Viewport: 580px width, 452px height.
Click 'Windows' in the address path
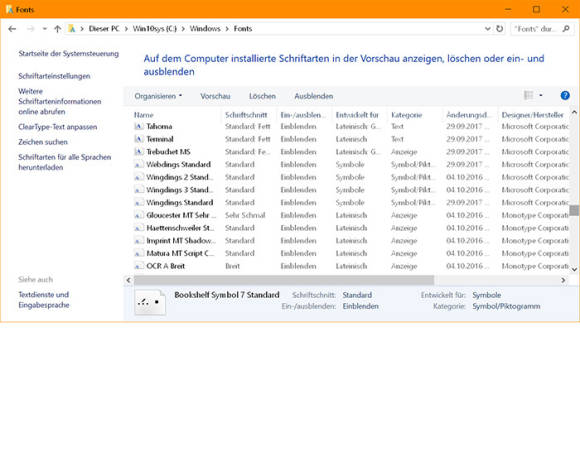[205, 29]
